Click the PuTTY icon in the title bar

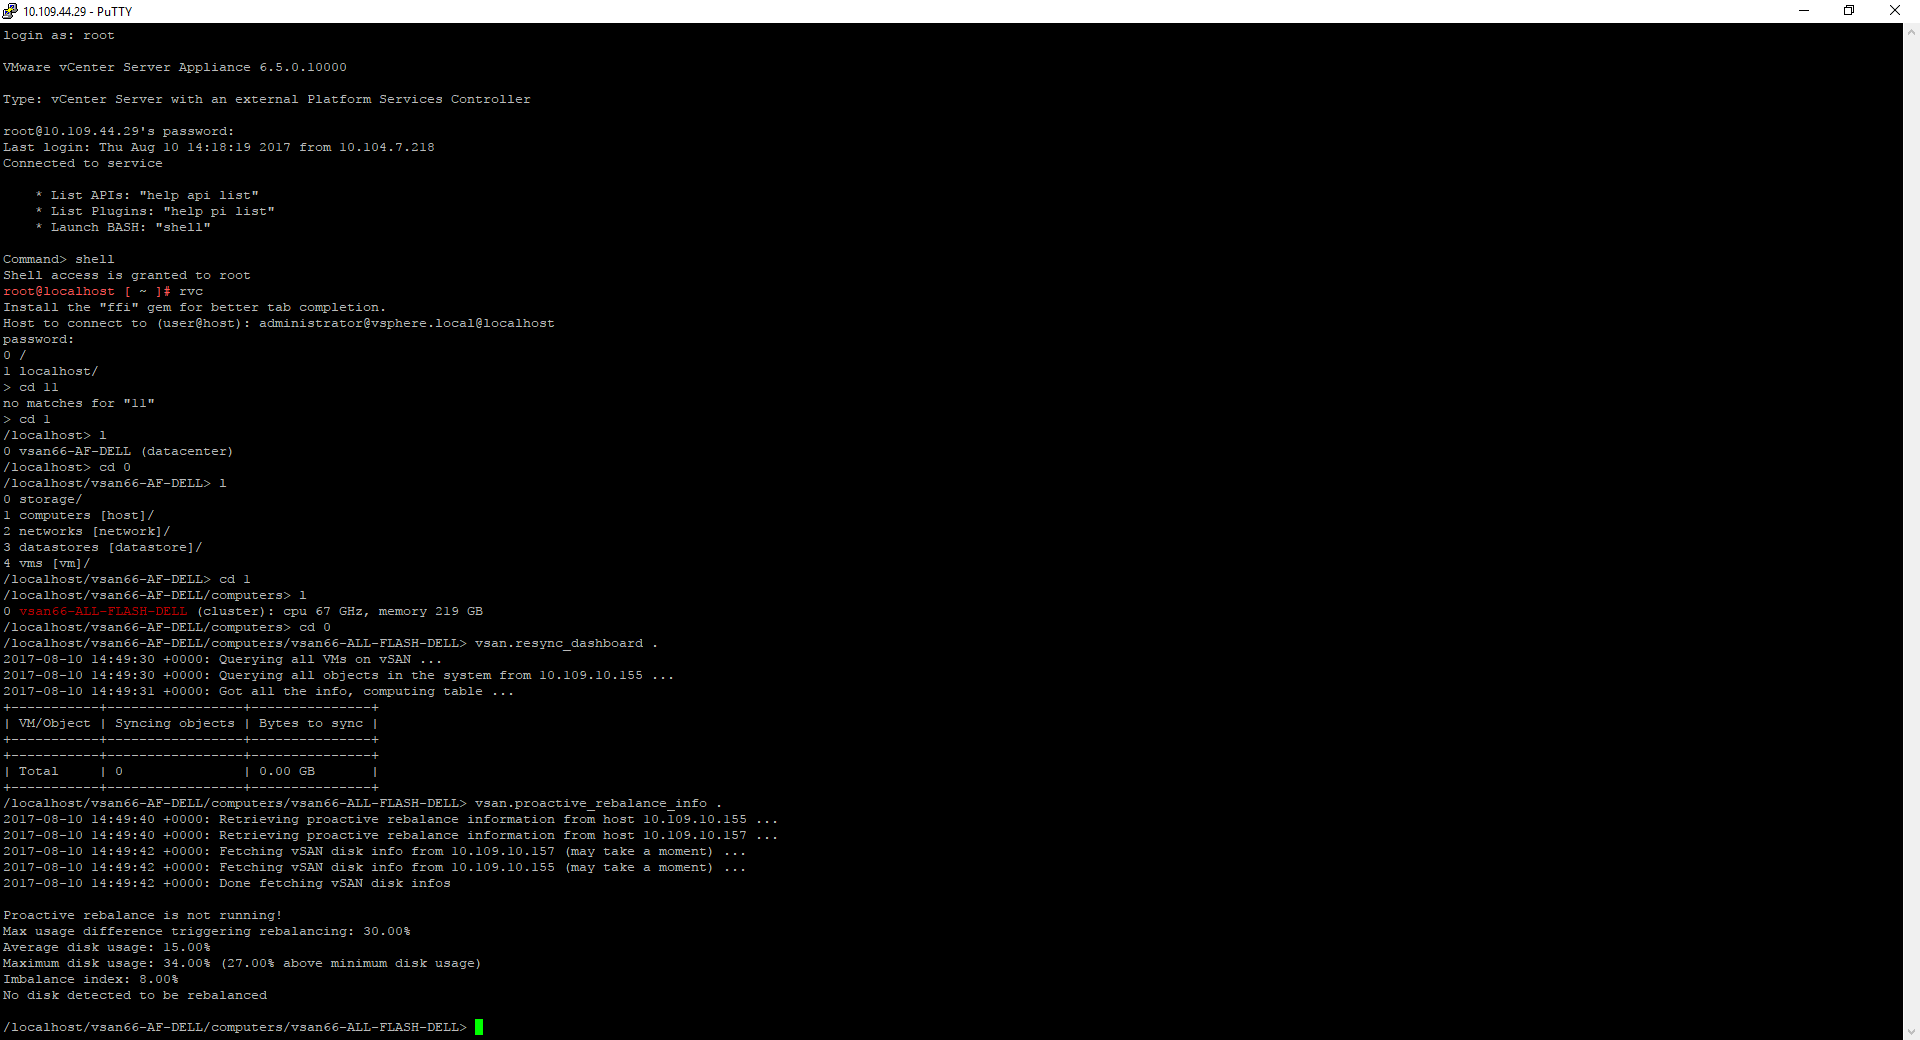coord(10,11)
